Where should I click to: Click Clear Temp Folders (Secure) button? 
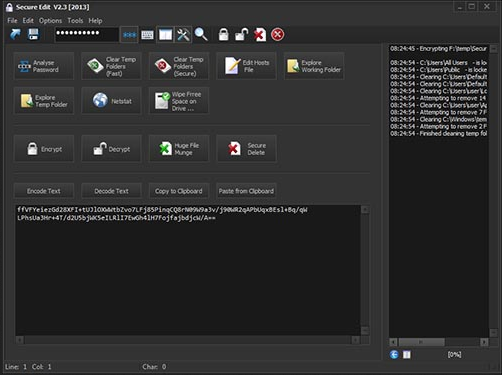point(179,66)
